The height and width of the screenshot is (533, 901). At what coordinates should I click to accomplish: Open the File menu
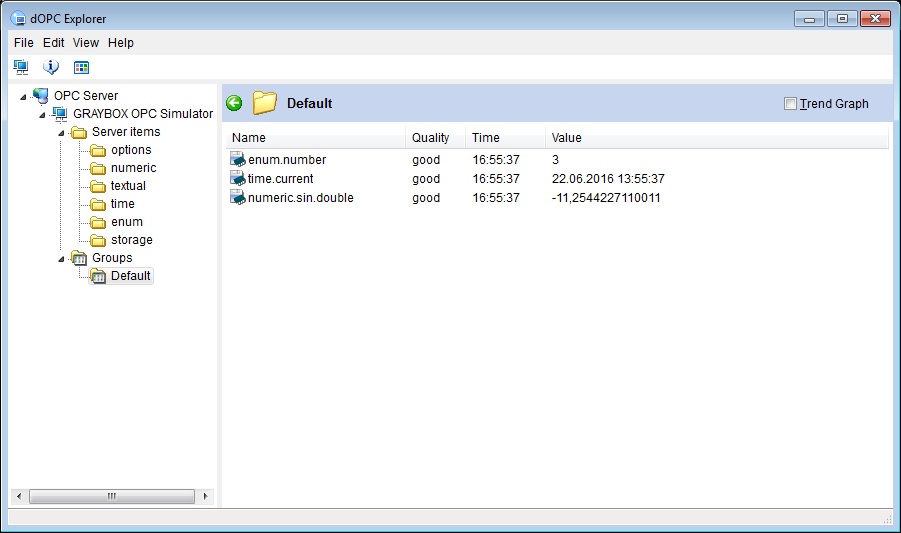coord(24,43)
